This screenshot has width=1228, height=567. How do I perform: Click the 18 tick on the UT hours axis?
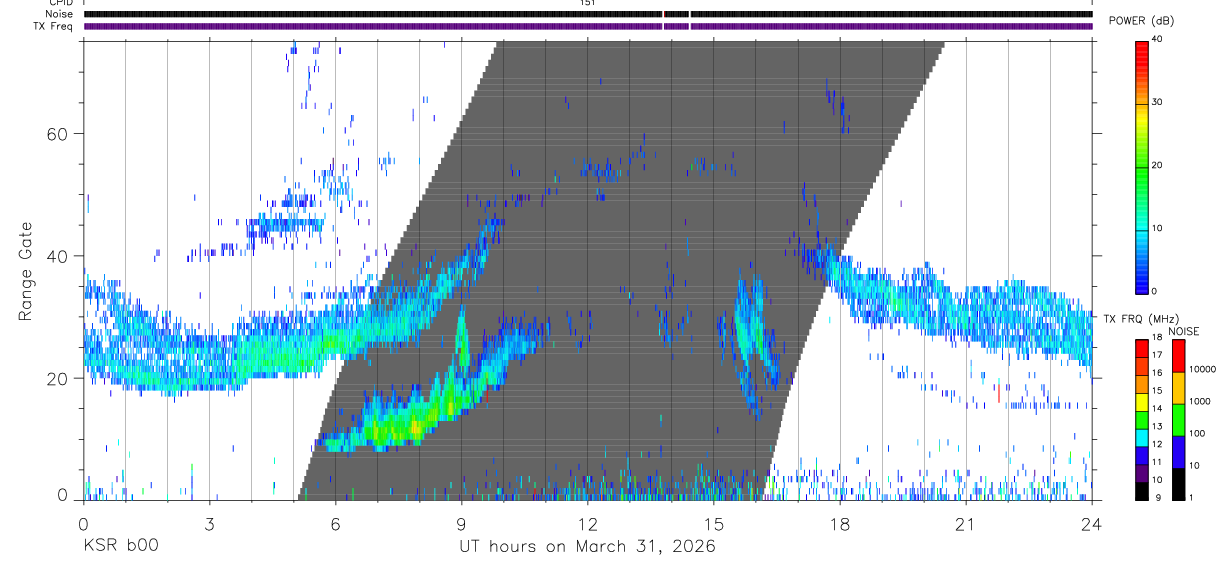tap(840, 522)
